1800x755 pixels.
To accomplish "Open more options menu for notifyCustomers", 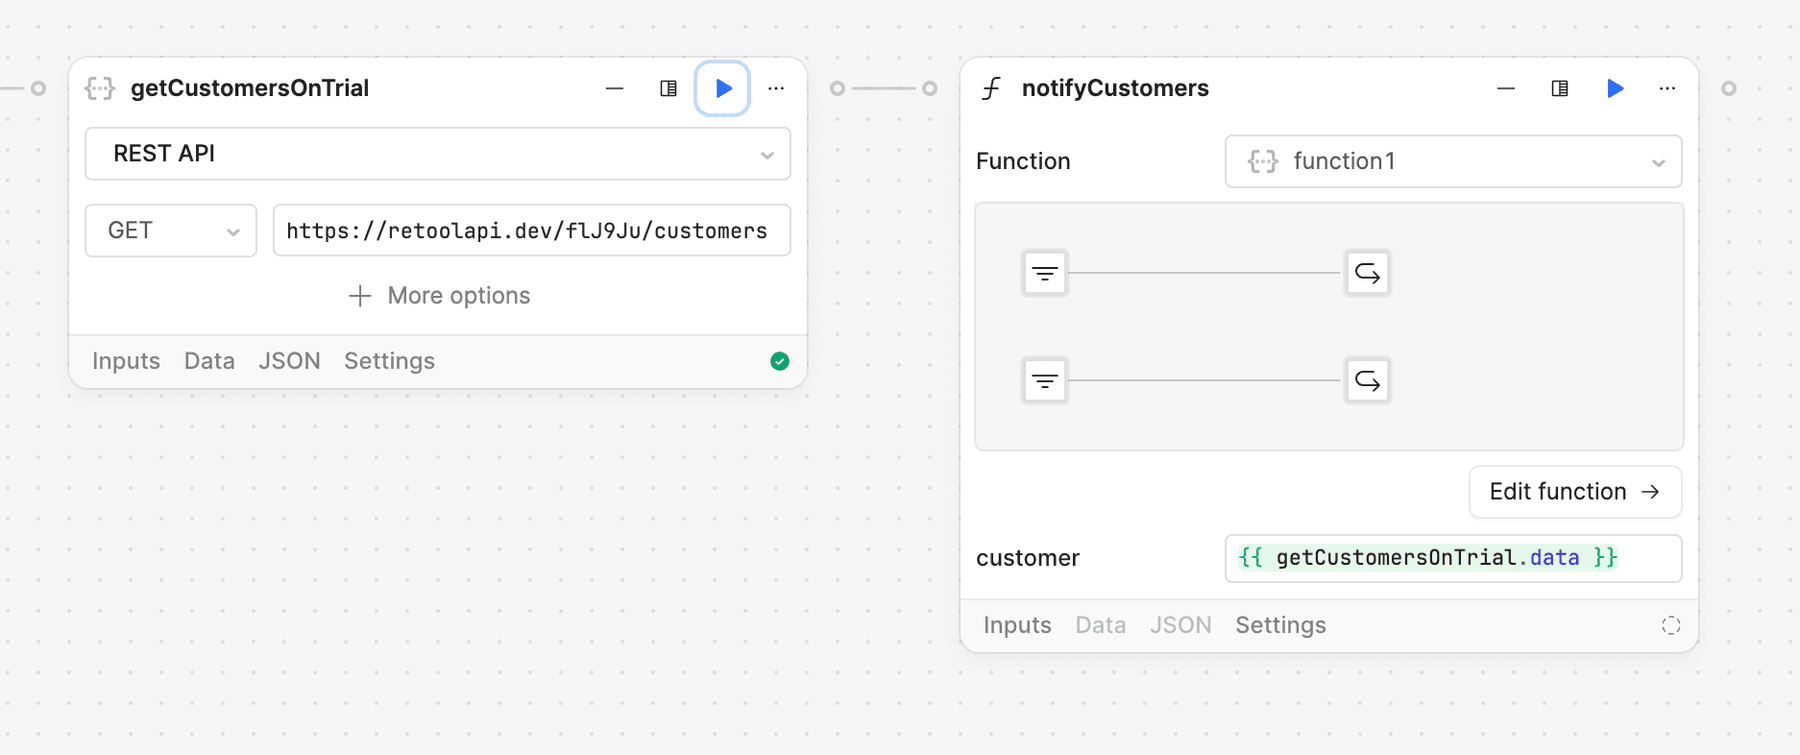I will (x=1667, y=89).
